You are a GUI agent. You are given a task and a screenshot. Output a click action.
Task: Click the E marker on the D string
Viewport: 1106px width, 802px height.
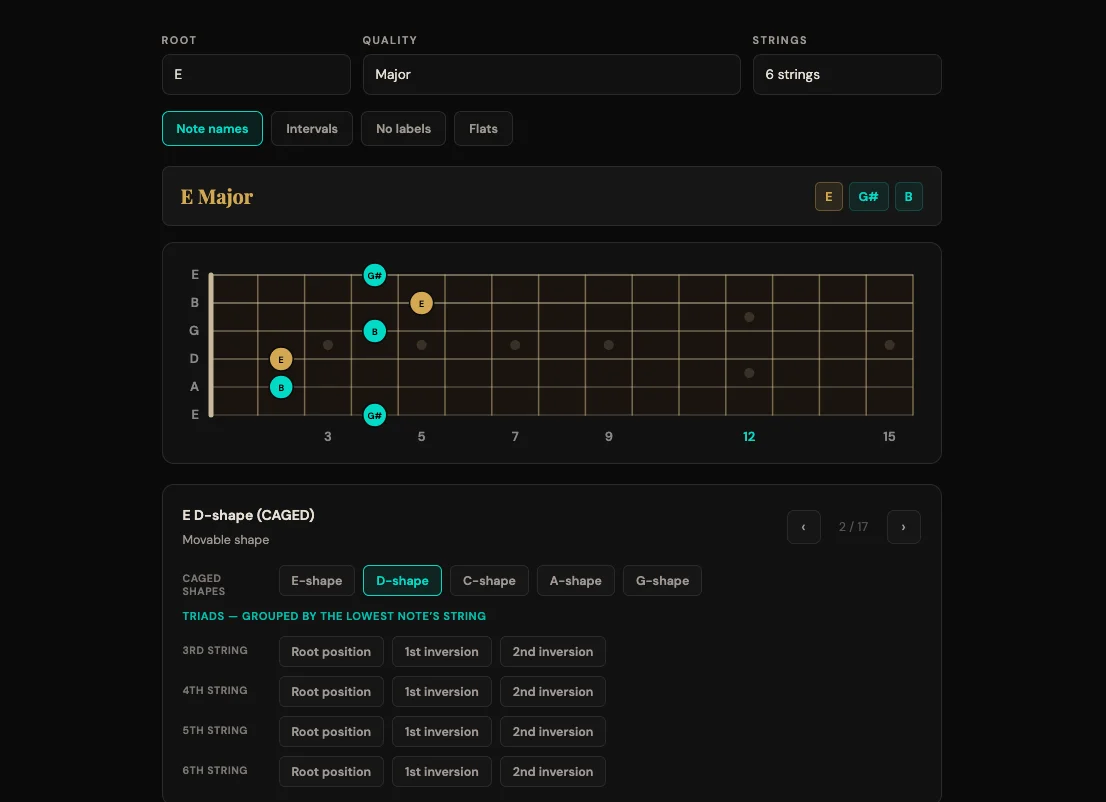281,359
